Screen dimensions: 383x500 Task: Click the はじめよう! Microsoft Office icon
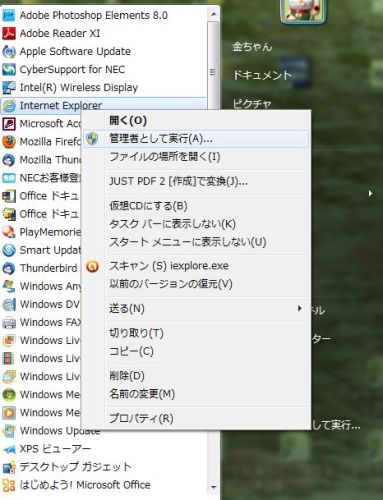[9, 485]
